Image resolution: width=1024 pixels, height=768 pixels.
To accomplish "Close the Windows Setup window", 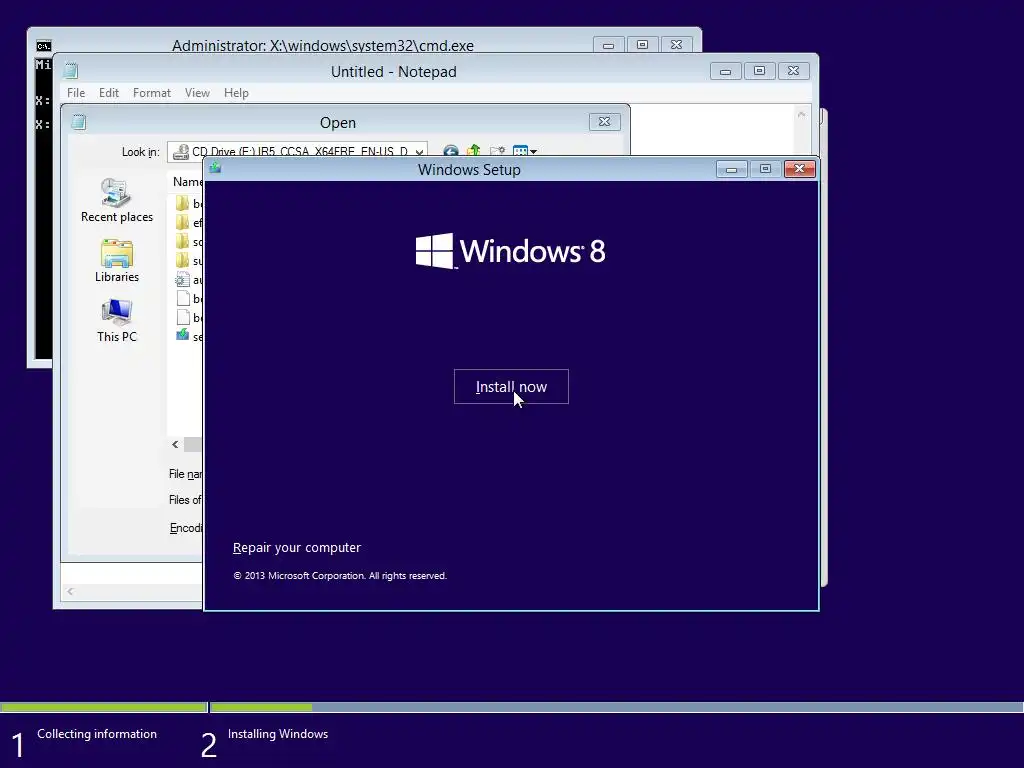I will point(799,169).
